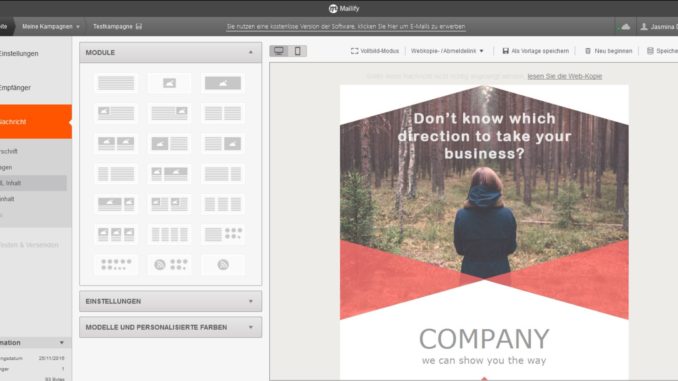Open the Webkopie-/Abmeldelink dropdown

pyautogui.click(x=447, y=51)
